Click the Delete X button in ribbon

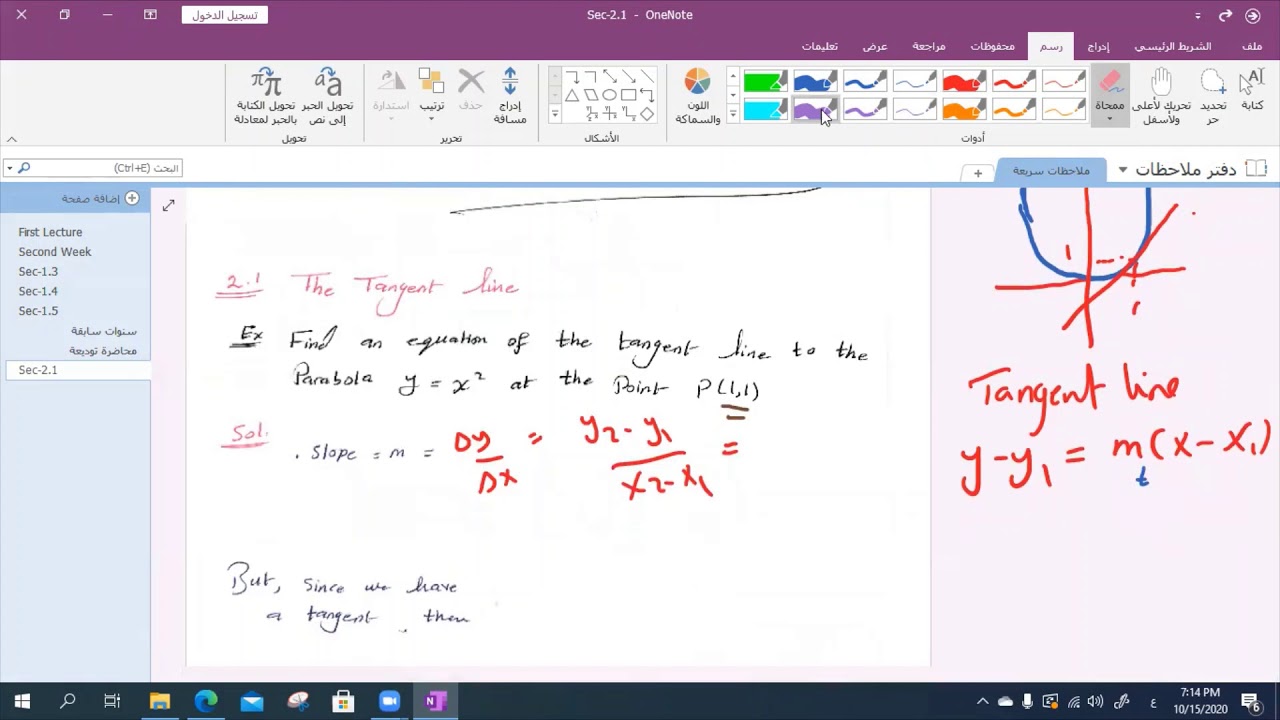click(x=471, y=90)
